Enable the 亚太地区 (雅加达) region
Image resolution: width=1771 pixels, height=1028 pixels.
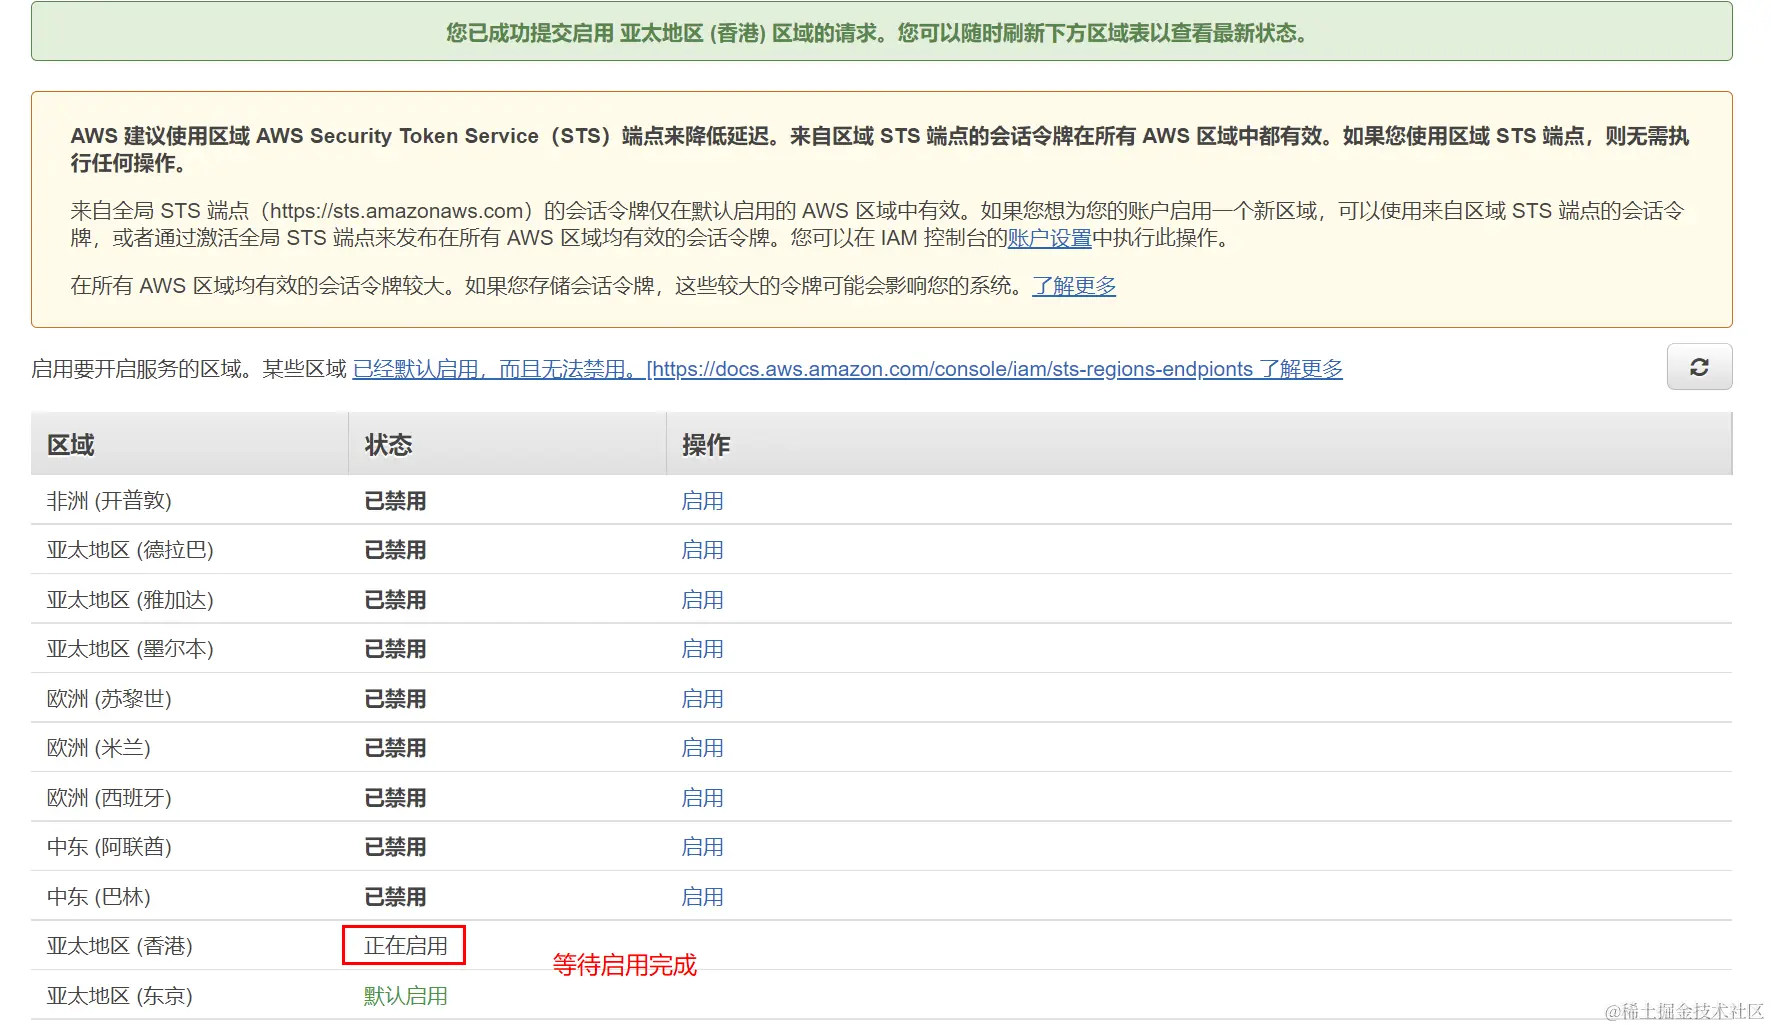tap(702, 600)
